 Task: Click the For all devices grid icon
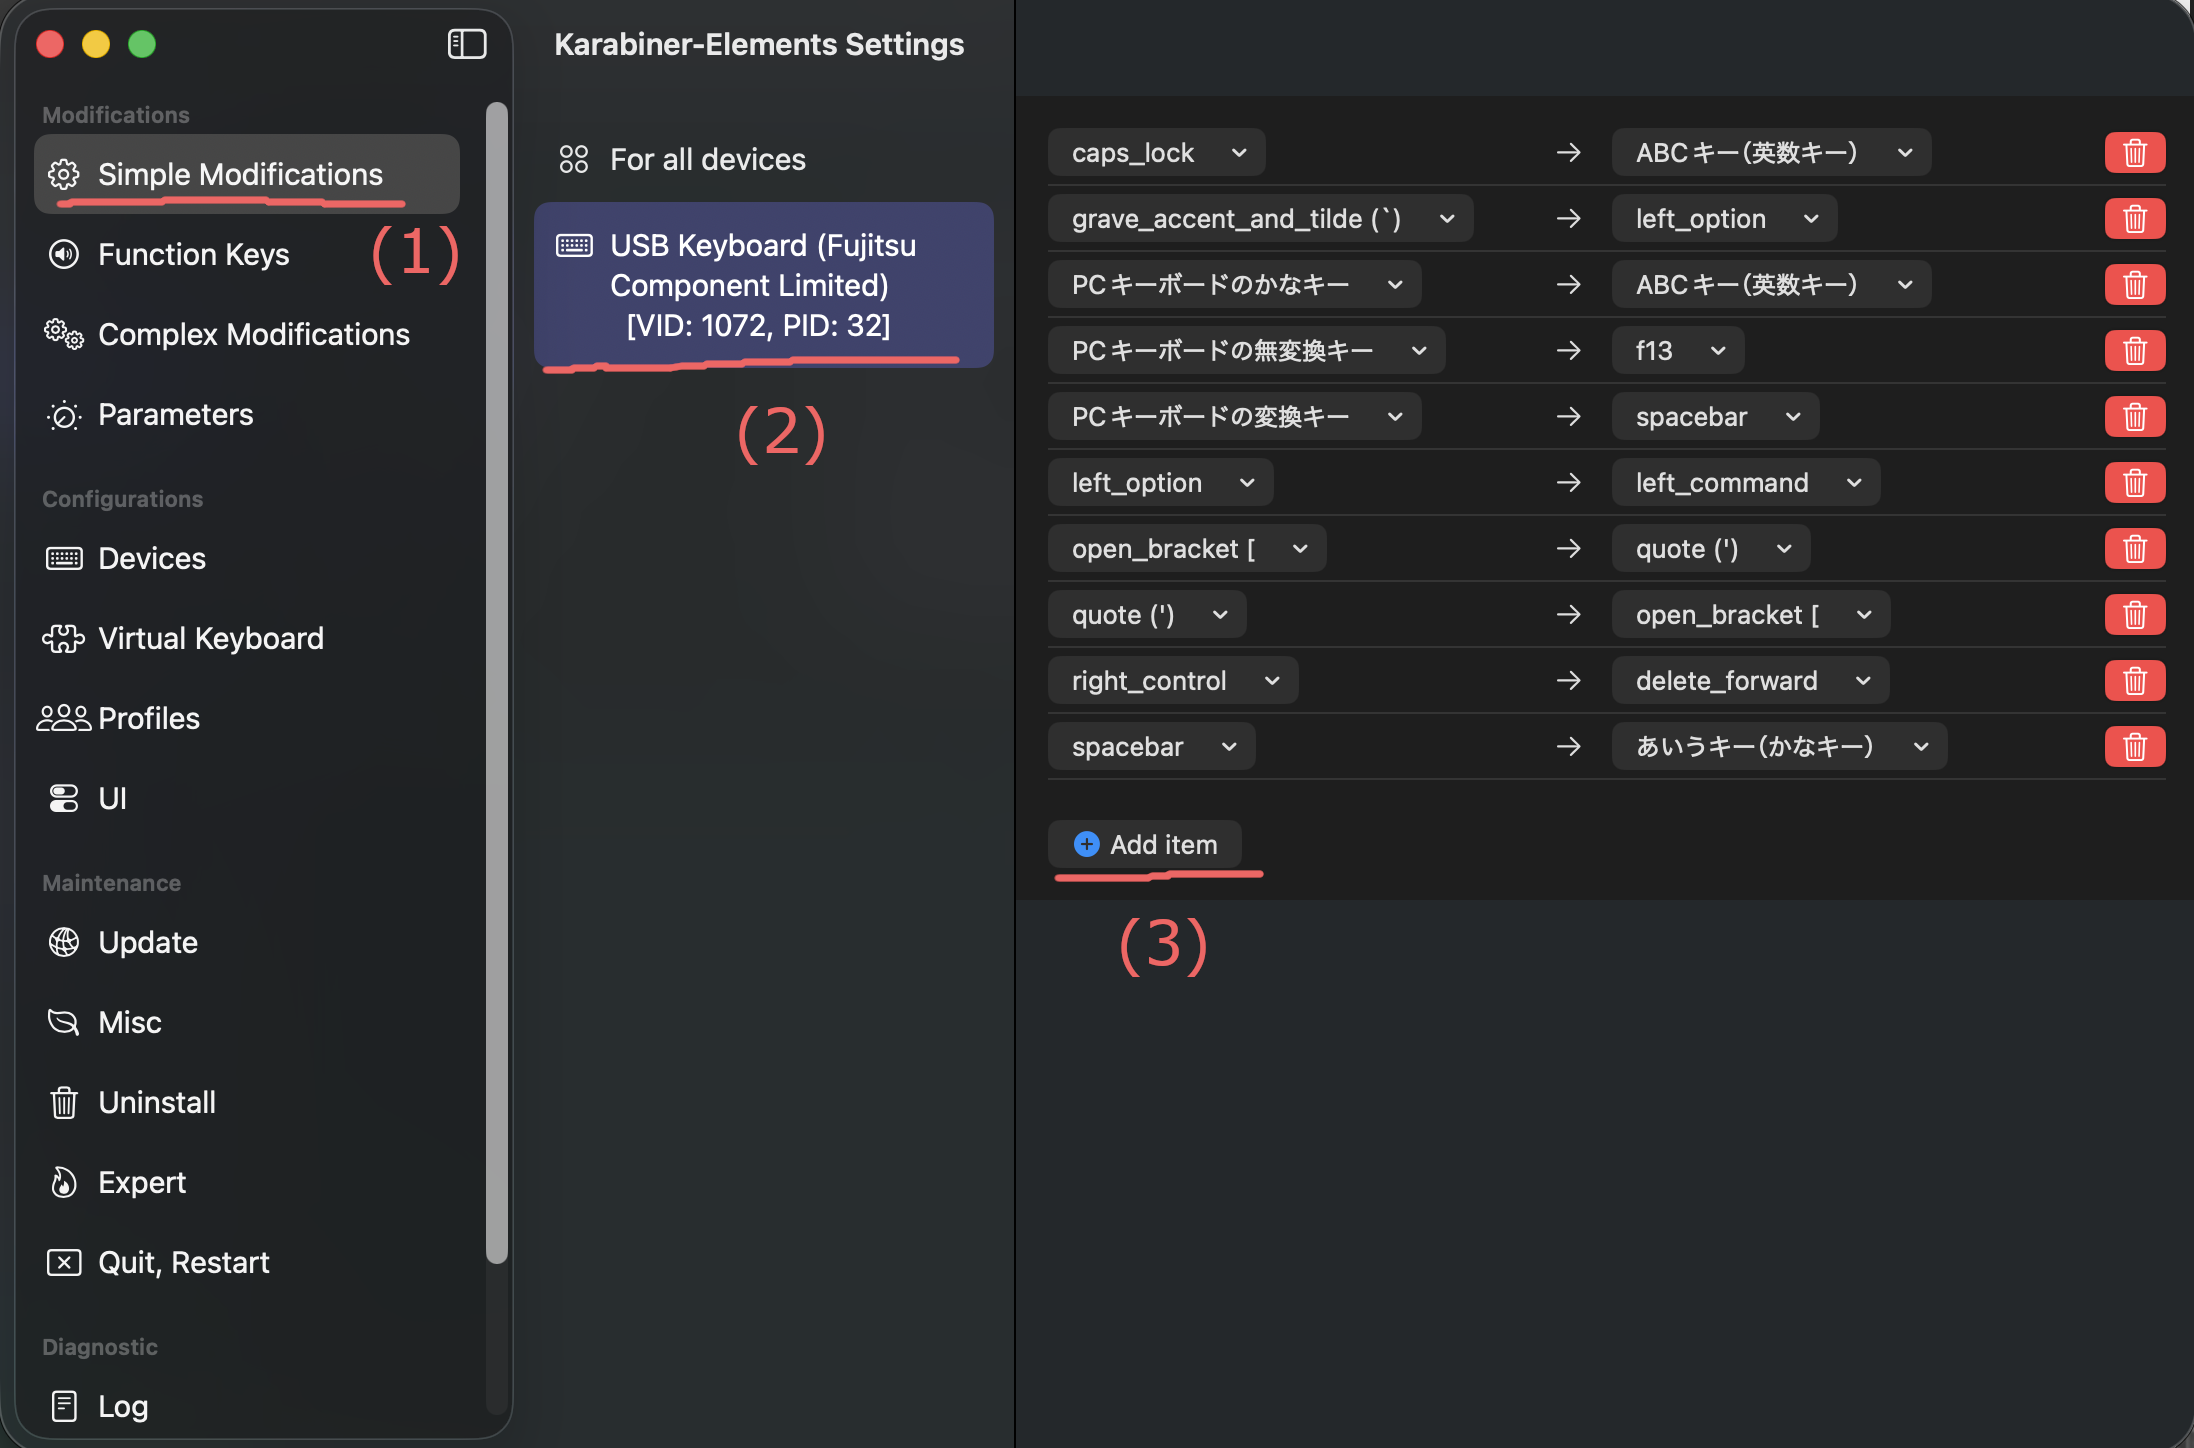click(574, 159)
